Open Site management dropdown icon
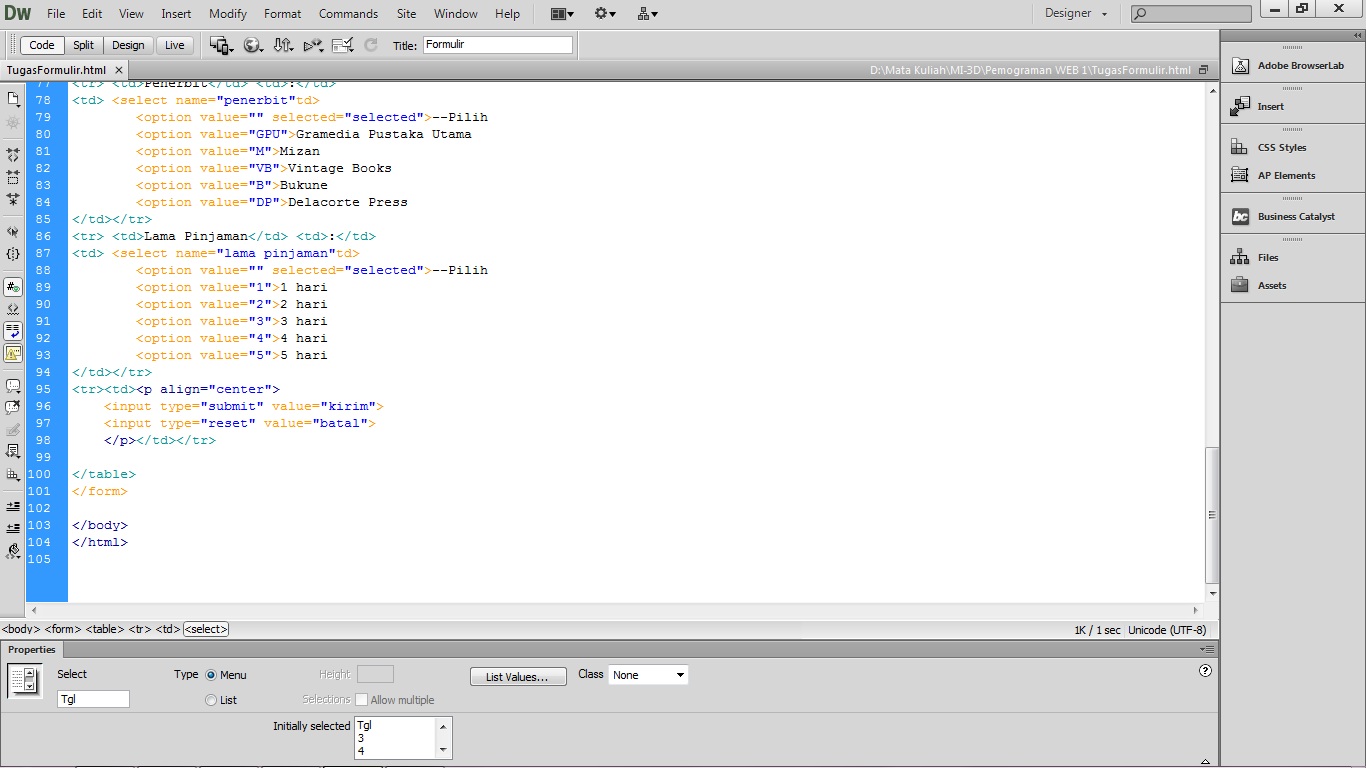 point(647,14)
